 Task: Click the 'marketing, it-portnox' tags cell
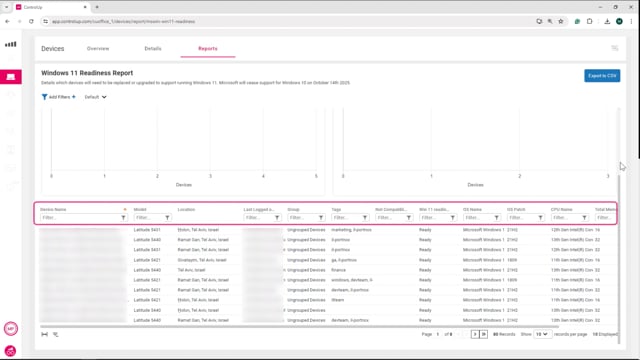(x=351, y=230)
